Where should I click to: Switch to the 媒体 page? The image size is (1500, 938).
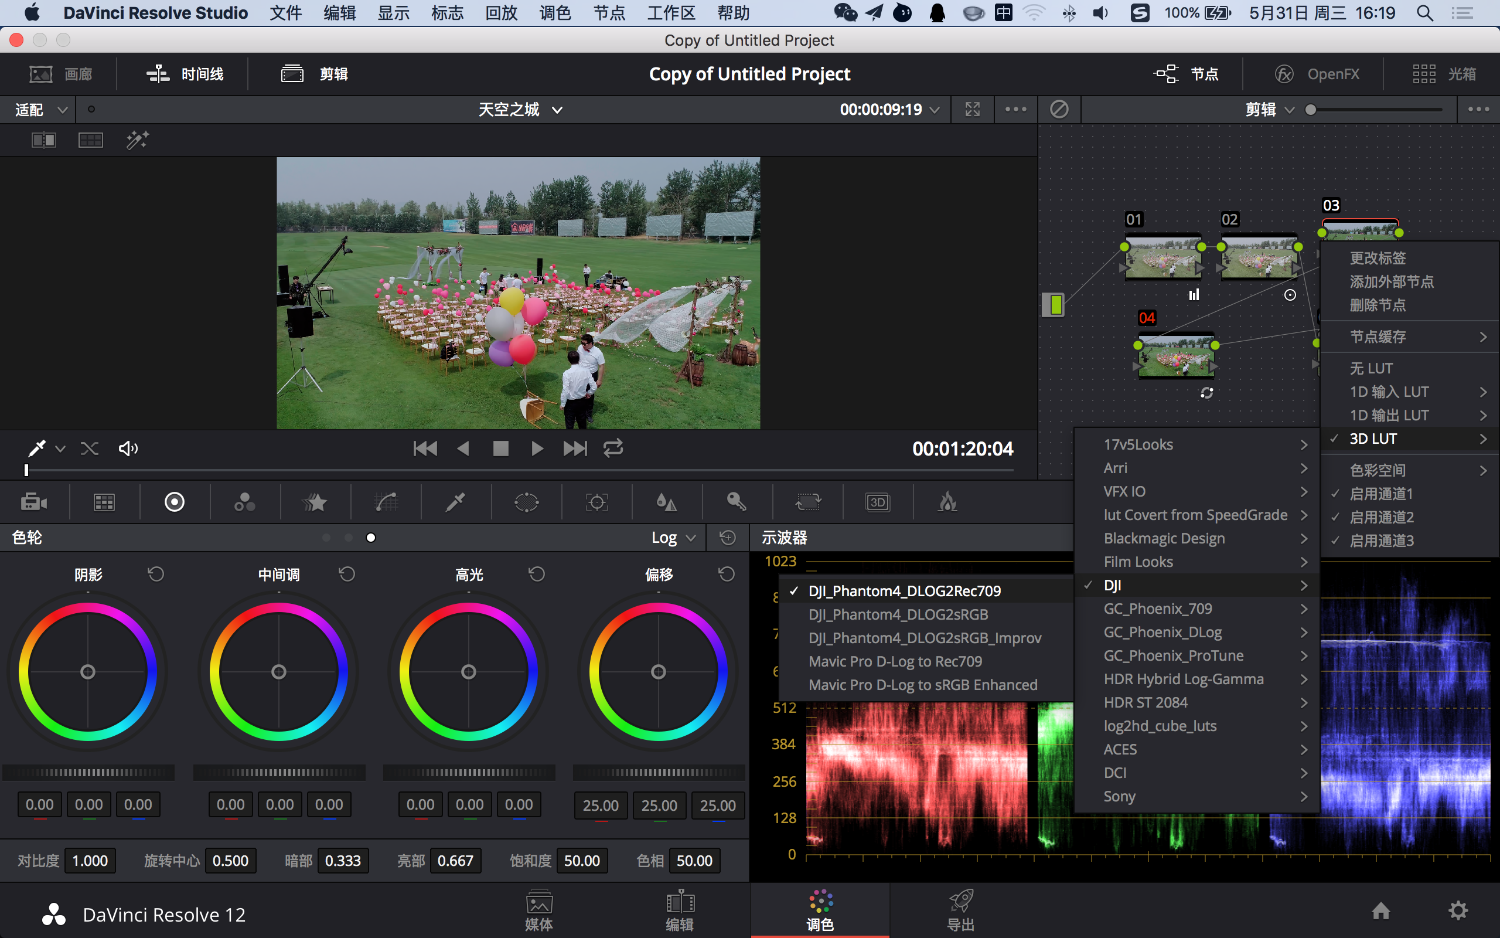coord(539,910)
